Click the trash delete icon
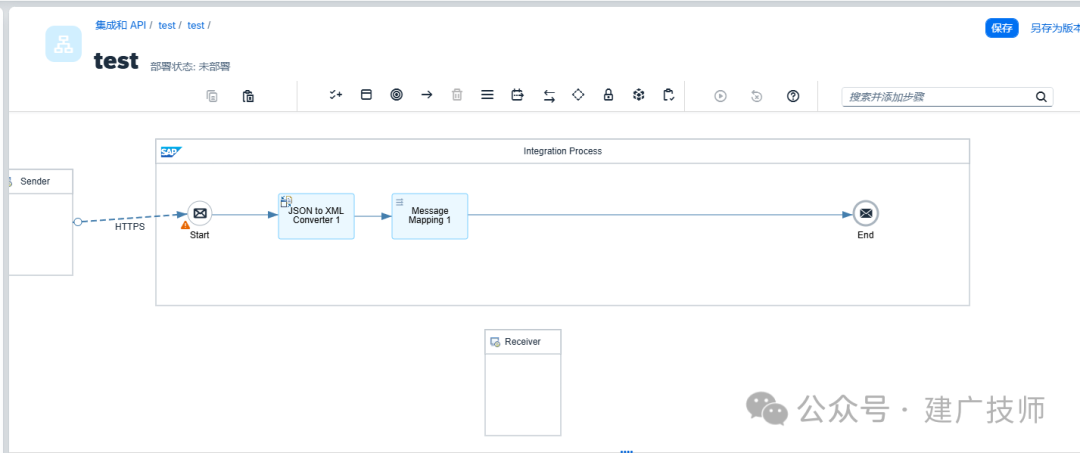The height and width of the screenshot is (453, 1080). [457, 96]
